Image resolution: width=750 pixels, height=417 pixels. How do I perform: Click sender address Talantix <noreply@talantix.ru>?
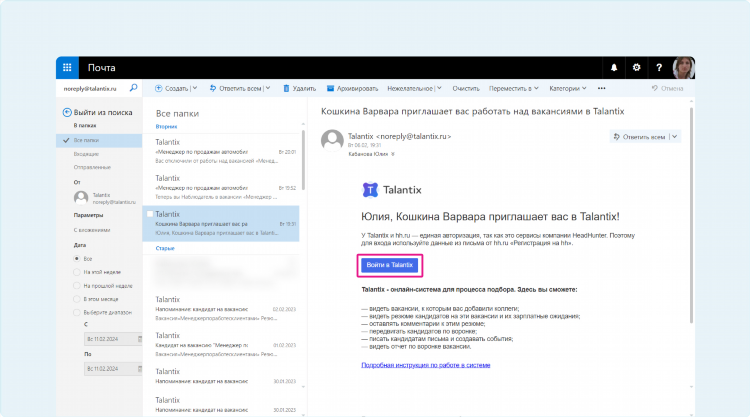click(x=399, y=136)
